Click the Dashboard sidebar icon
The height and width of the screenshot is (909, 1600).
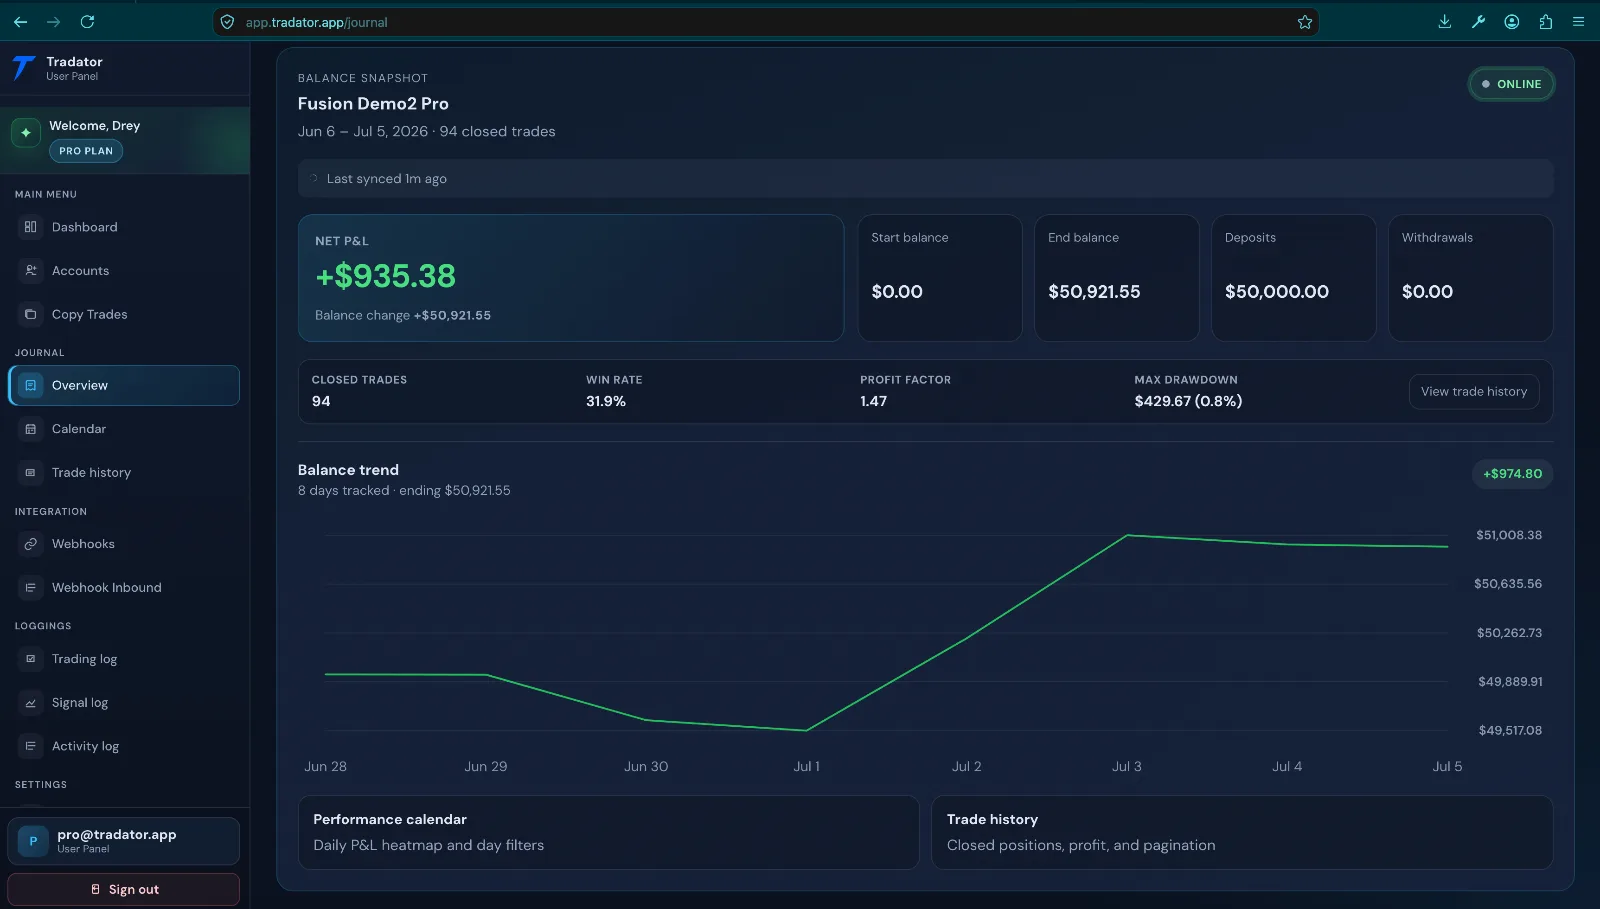click(31, 227)
